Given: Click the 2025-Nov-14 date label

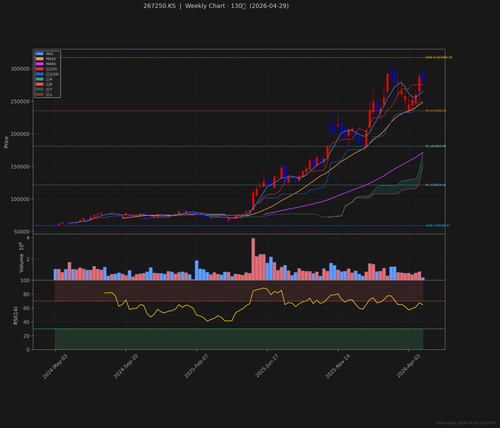Looking at the screenshot, I should [x=338, y=366].
